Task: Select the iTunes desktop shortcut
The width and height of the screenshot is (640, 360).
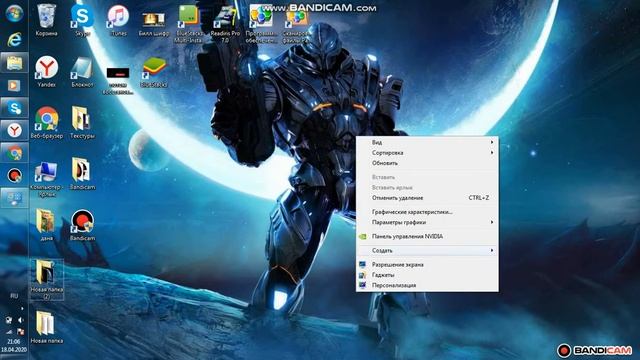Action: pyautogui.click(x=118, y=20)
